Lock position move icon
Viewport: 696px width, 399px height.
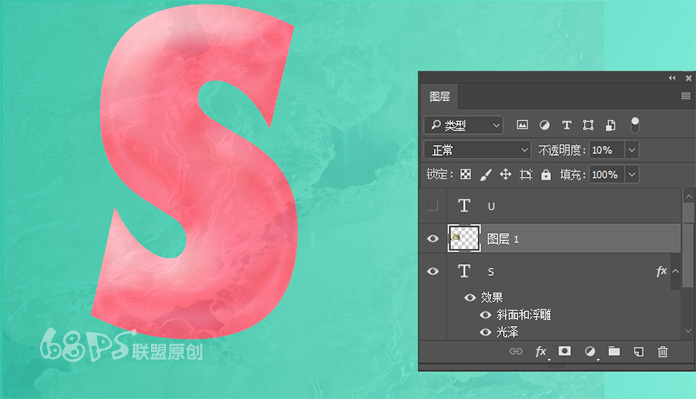pyautogui.click(x=506, y=174)
